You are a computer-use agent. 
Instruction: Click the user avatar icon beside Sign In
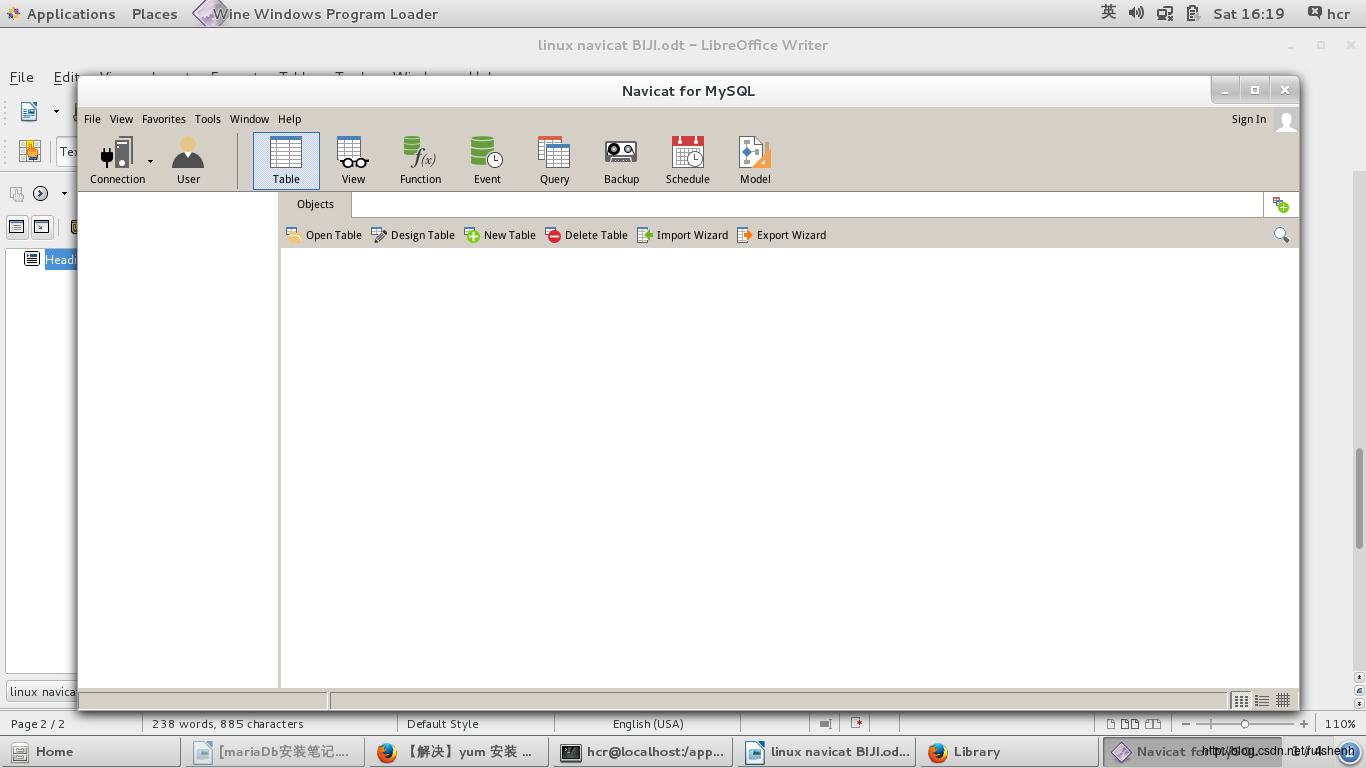pyautogui.click(x=1286, y=121)
